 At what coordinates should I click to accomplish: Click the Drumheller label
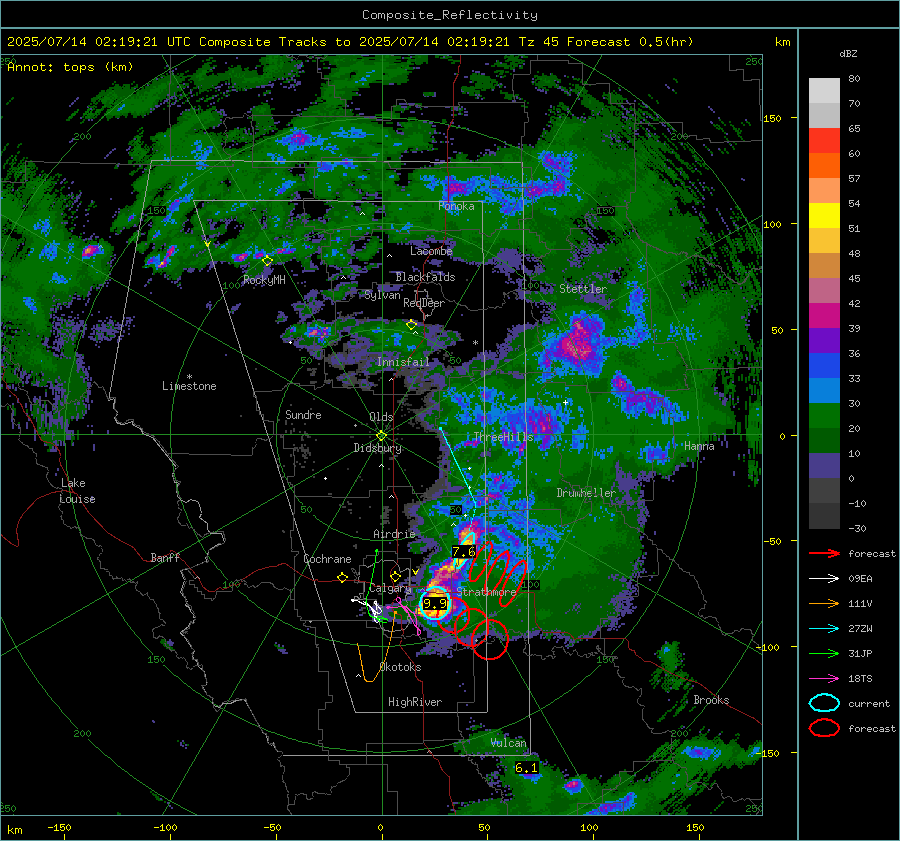click(x=586, y=493)
